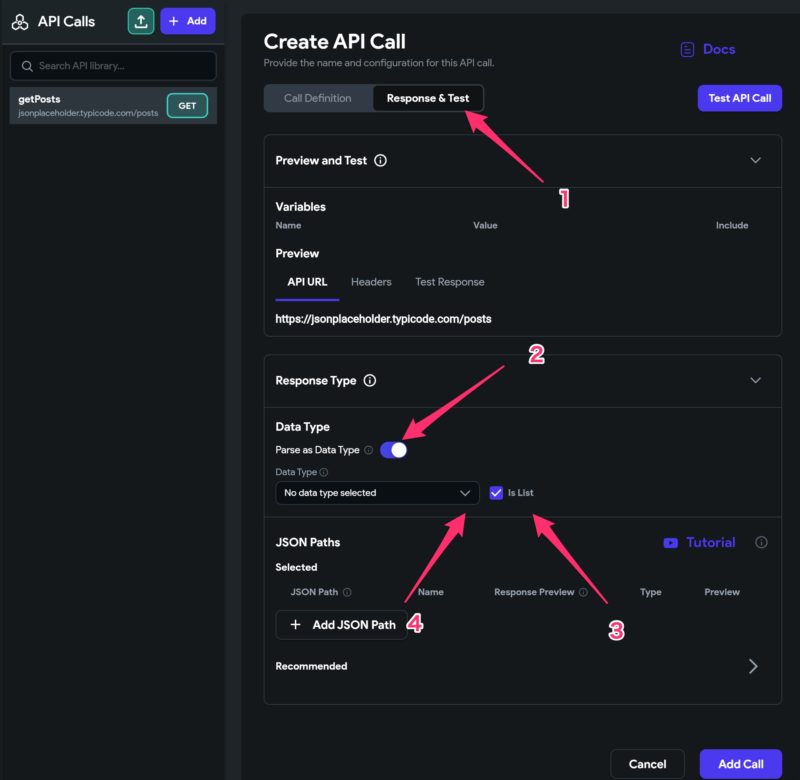Toggle the Parse as Data Type switch
The height and width of the screenshot is (780, 800).
tap(393, 450)
